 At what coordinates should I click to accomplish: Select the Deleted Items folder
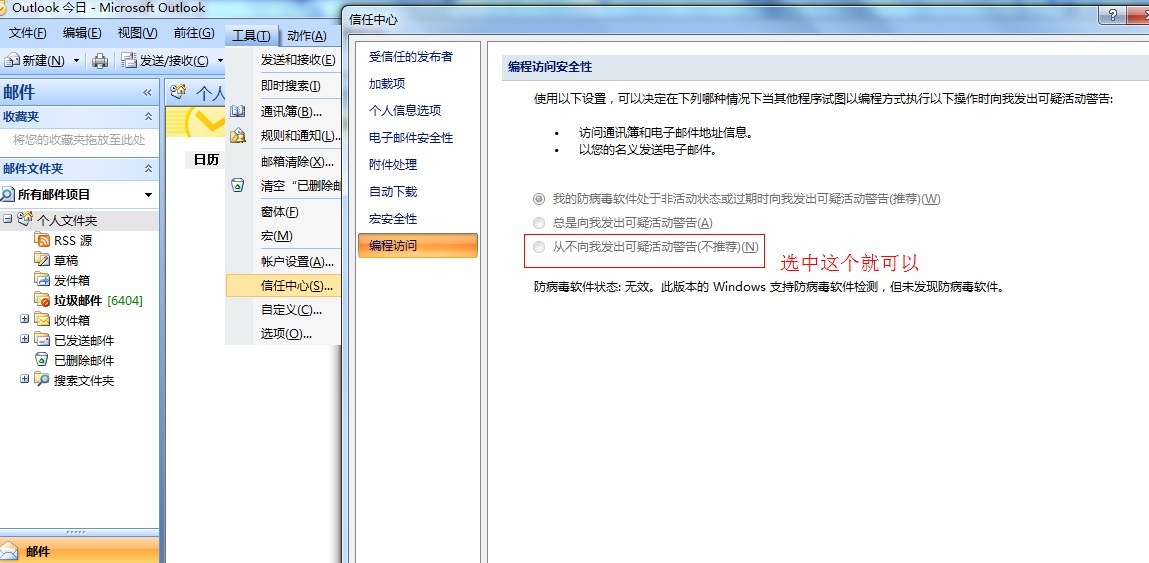[x=84, y=360]
